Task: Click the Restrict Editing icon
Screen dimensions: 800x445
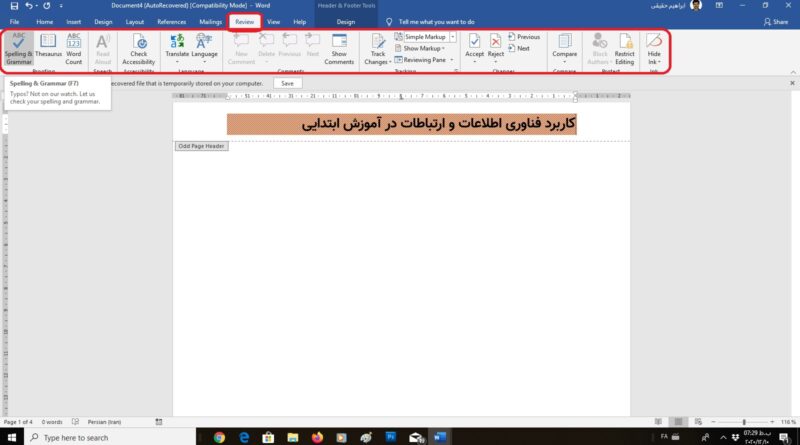Action: pos(625,49)
